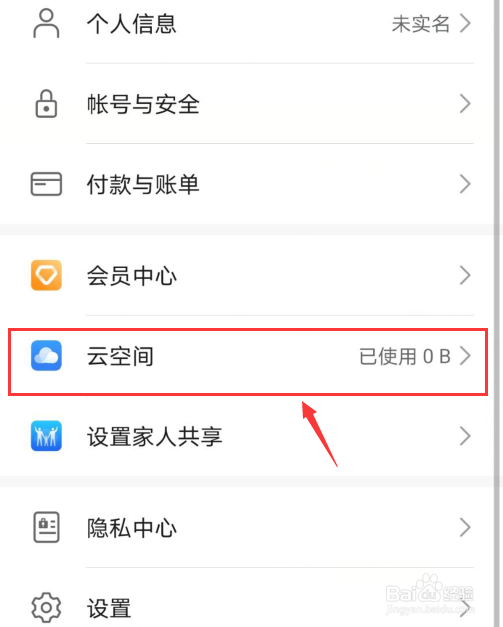This screenshot has width=503, height=627.
Task: Tap the 未实名 status text
Action: (x=421, y=24)
